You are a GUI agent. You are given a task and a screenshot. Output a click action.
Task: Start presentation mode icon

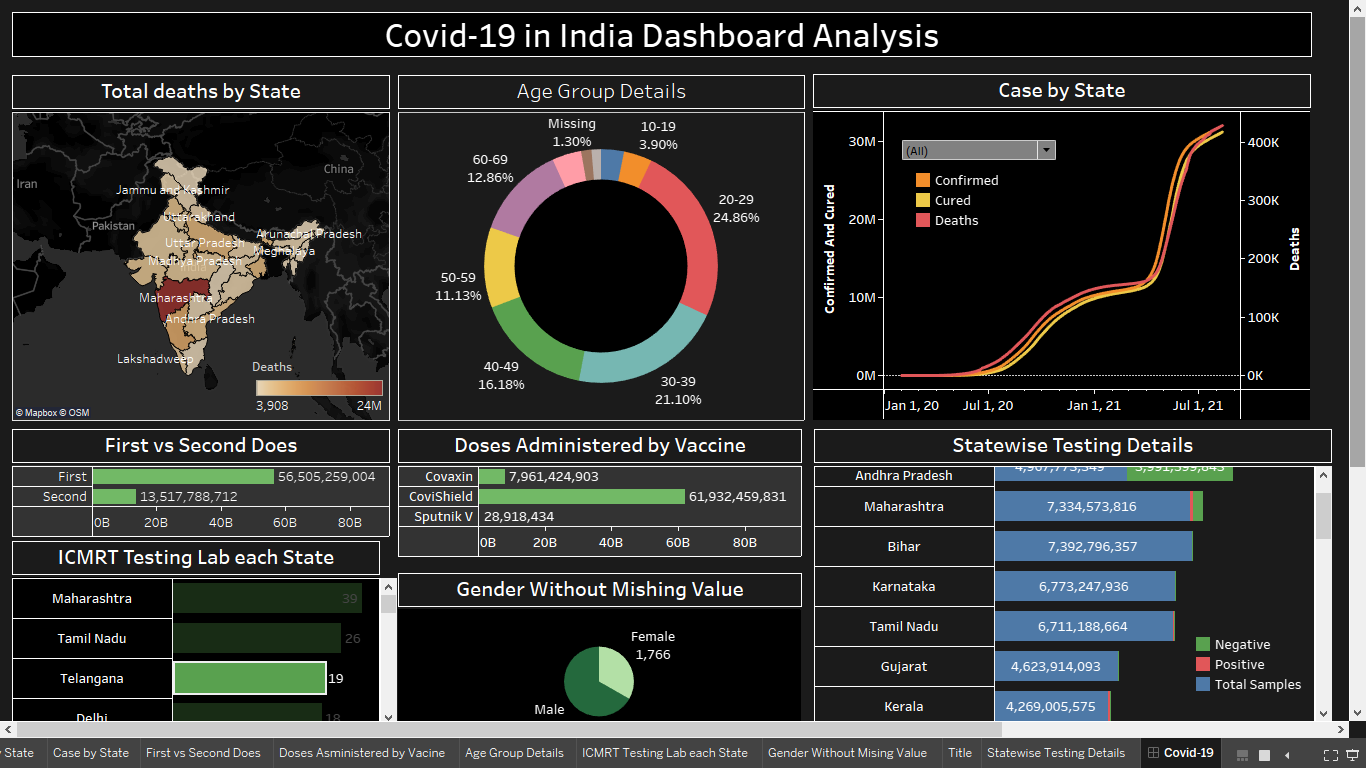pyautogui.click(x=1352, y=754)
